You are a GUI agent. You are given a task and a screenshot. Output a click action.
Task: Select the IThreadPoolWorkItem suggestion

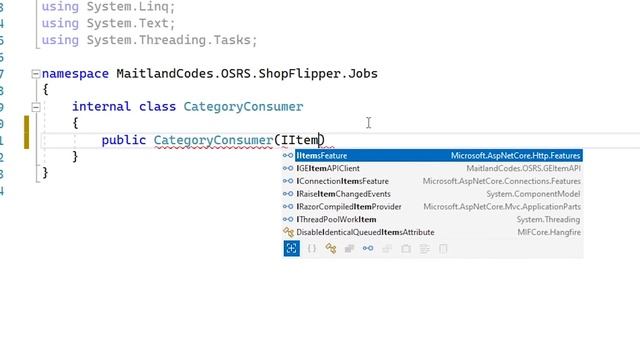point(432,219)
